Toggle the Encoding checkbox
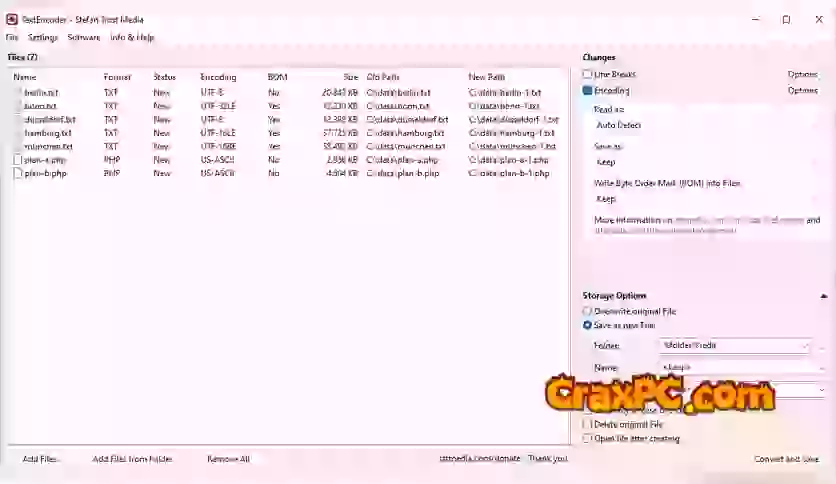 coord(588,91)
